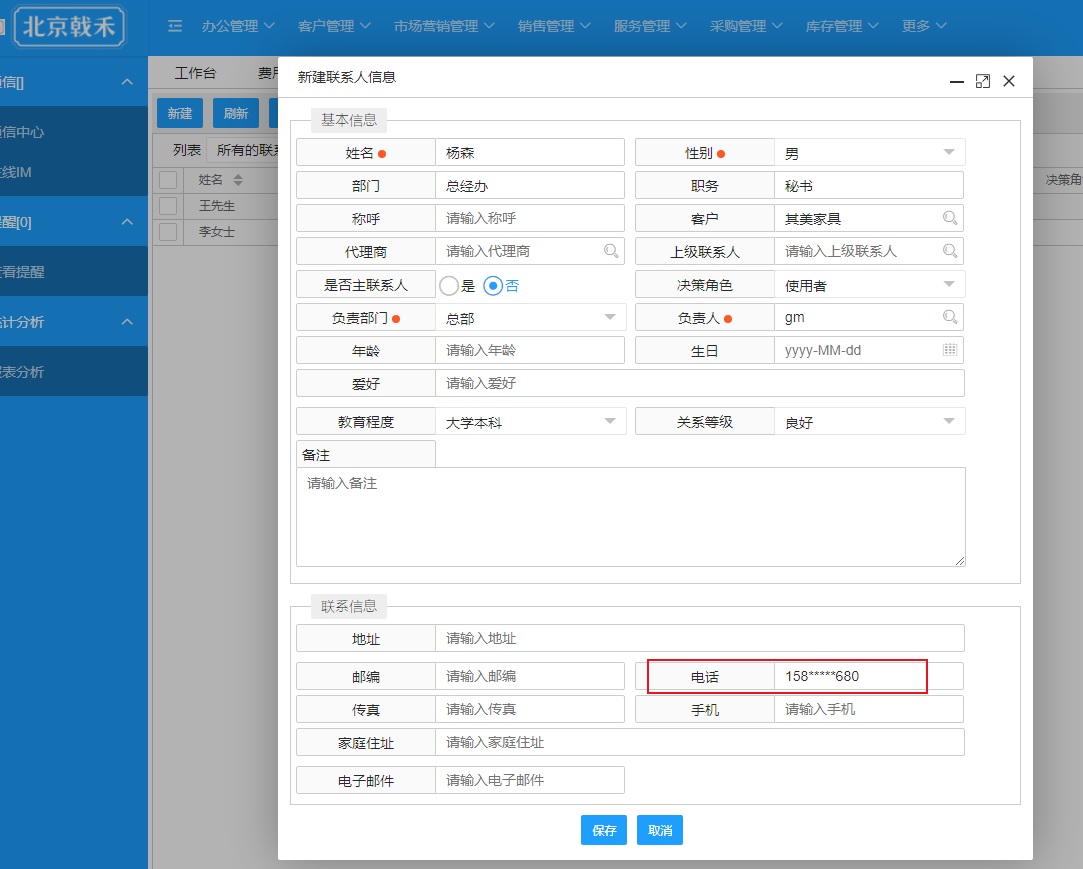Tick the select-all checkbox in list header
The height and width of the screenshot is (869, 1083).
(168, 180)
